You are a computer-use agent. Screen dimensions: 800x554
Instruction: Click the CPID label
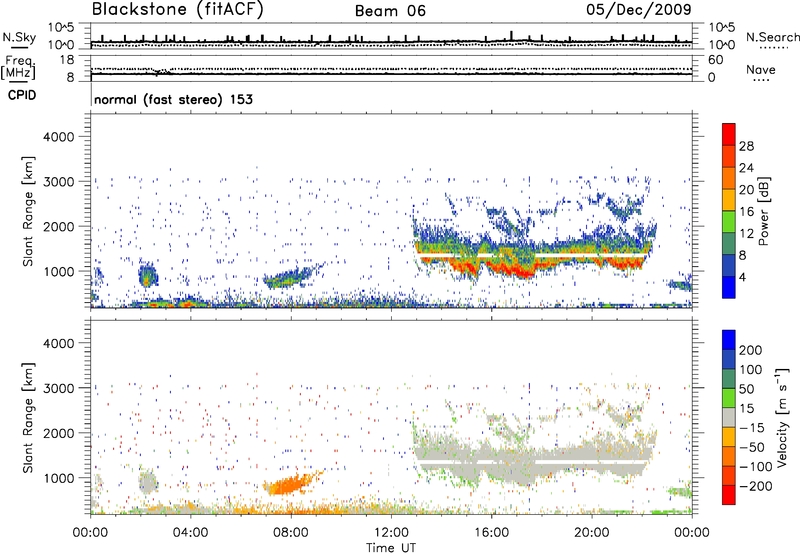pos(22,95)
